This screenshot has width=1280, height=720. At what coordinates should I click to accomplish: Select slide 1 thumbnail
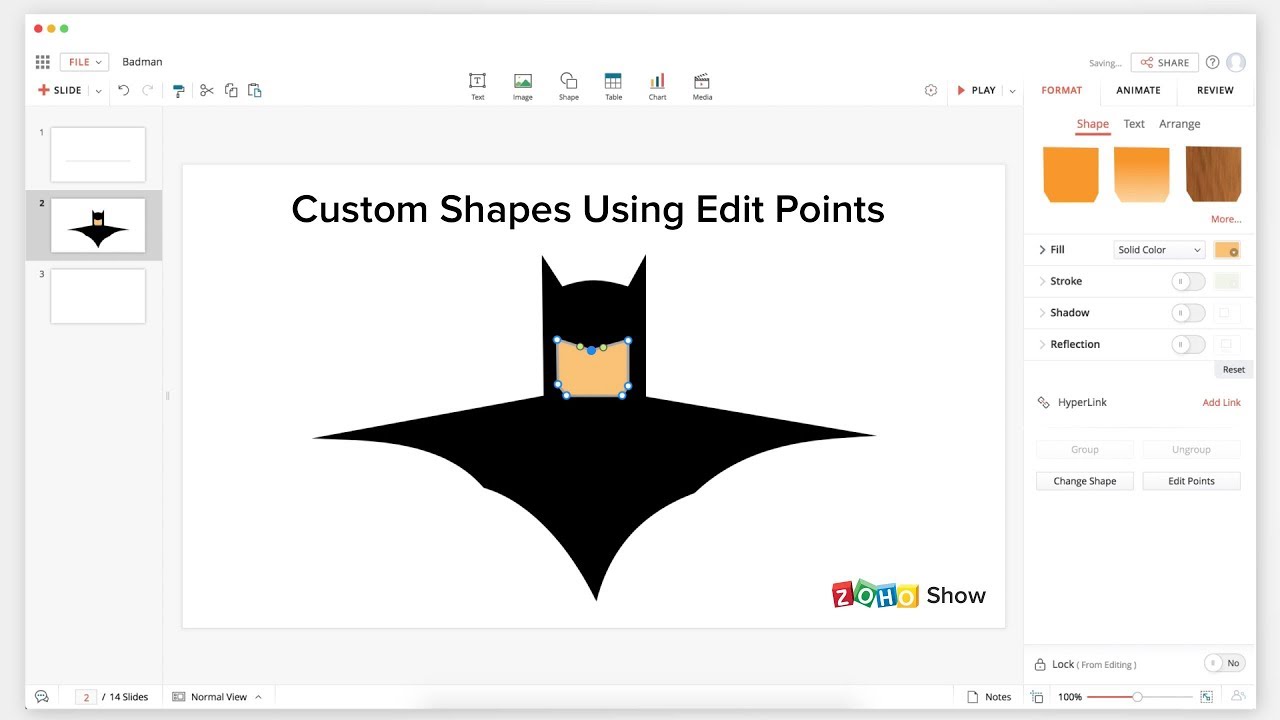(x=98, y=154)
